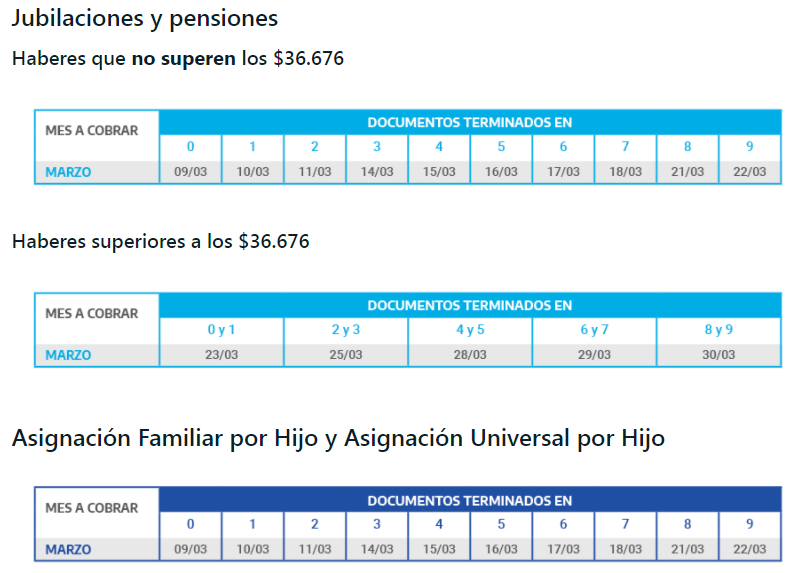Image resolution: width=794 pixels, height=573 pixels.
Task: Select the 29/03 date cell
Action: point(594,355)
